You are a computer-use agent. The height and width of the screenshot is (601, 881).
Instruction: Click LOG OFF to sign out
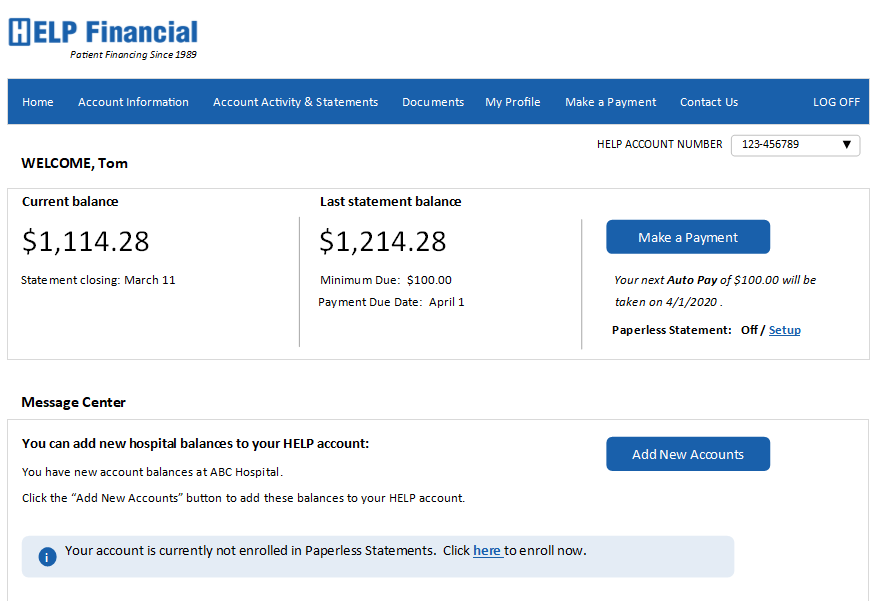coord(836,101)
